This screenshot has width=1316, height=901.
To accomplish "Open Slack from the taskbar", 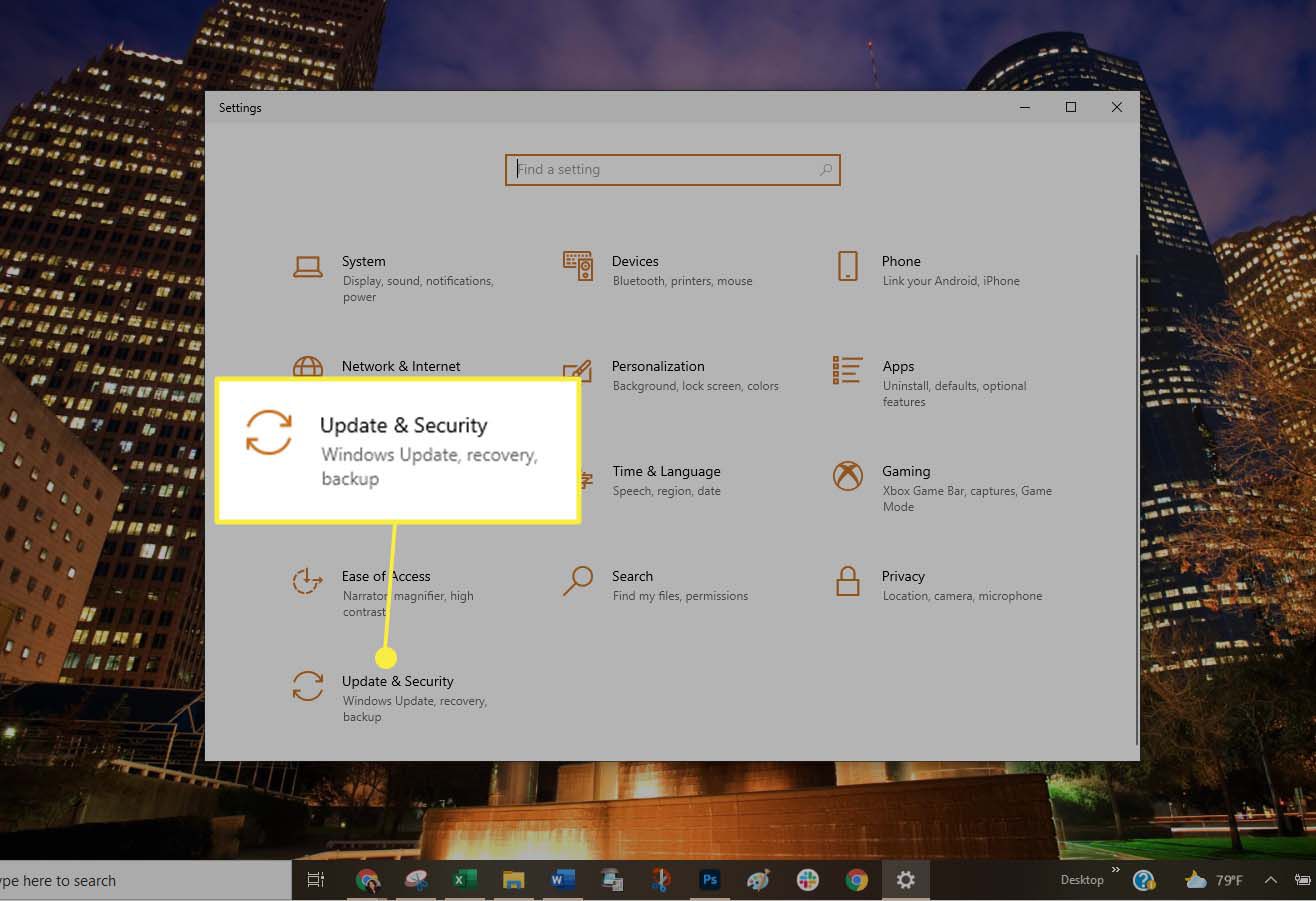I will coord(808,880).
